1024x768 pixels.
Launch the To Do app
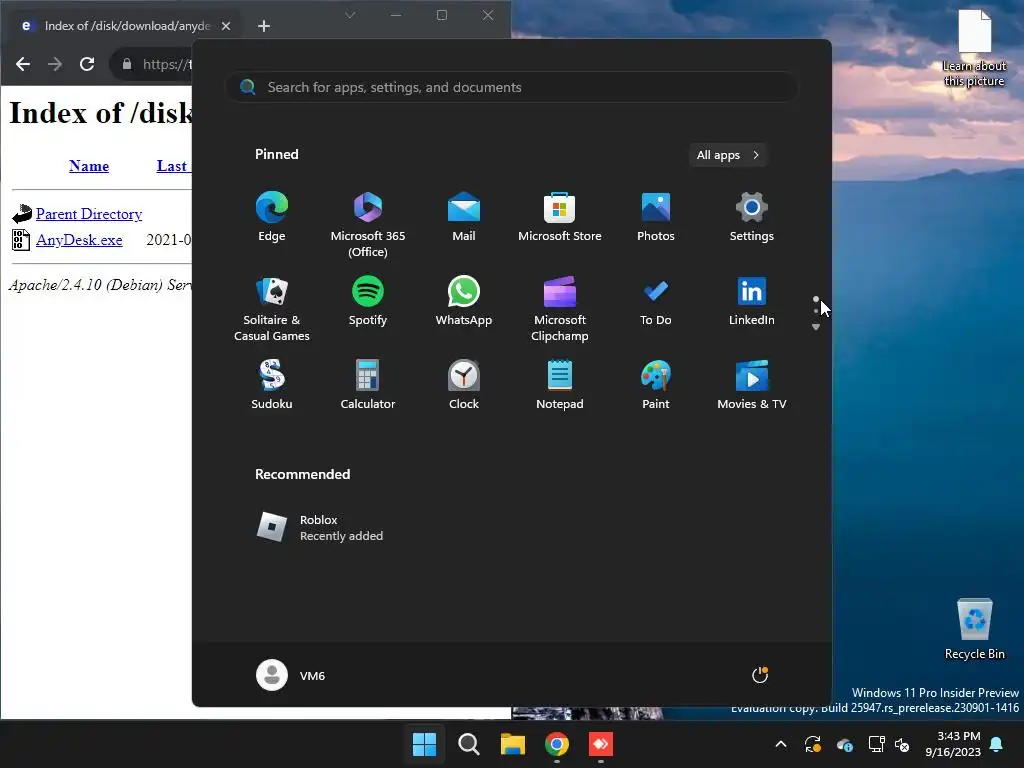656,301
